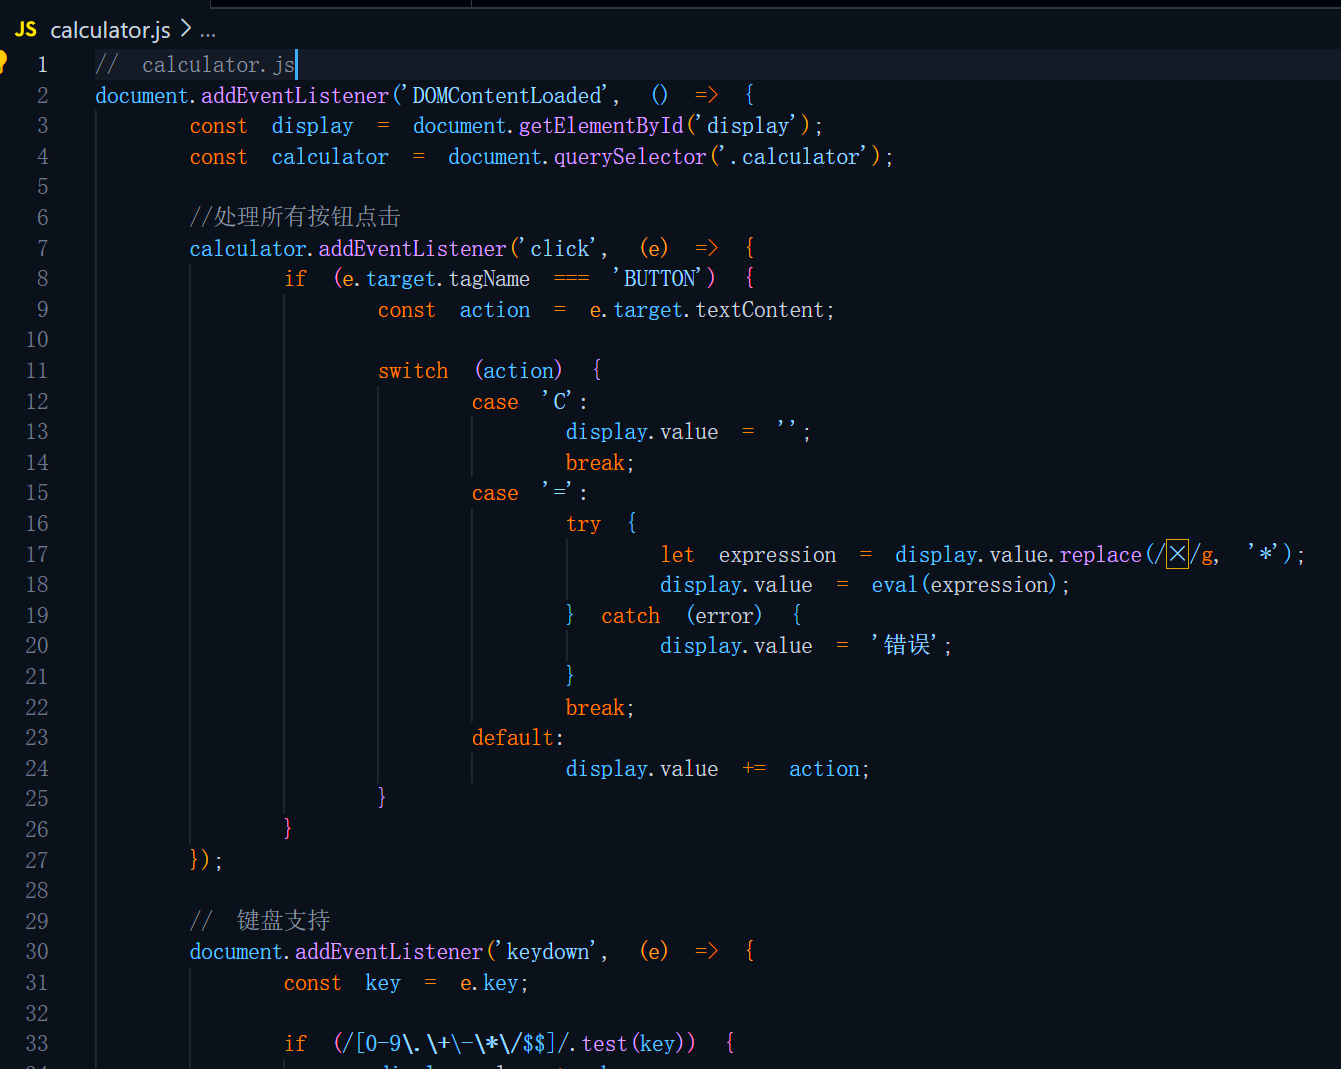This screenshot has height=1069, width=1341.
Task: Click the 'default' keyword
Action: pos(513,738)
